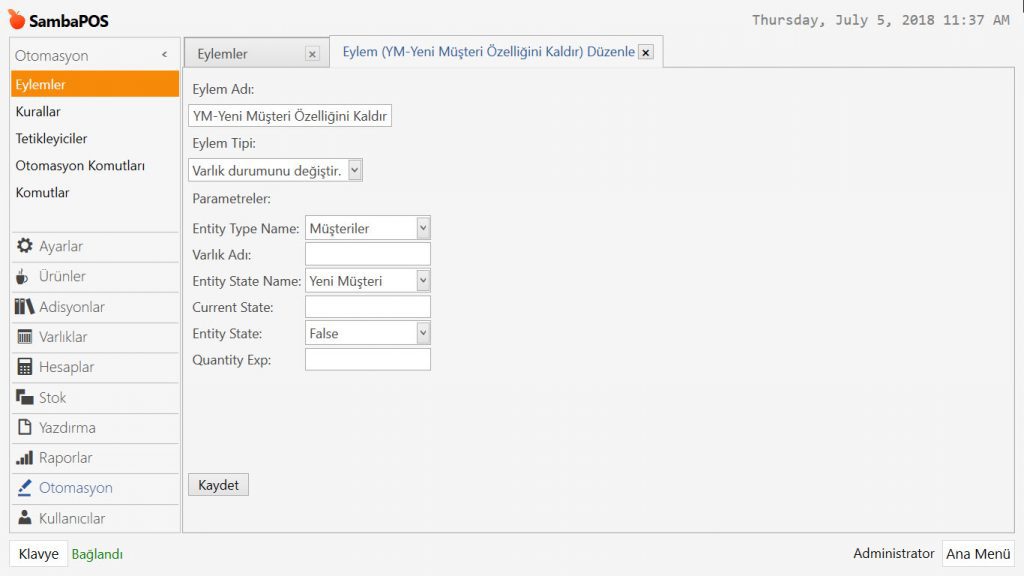
Task: Expand the Eylem Tipi dropdown
Action: pyautogui.click(x=355, y=171)
